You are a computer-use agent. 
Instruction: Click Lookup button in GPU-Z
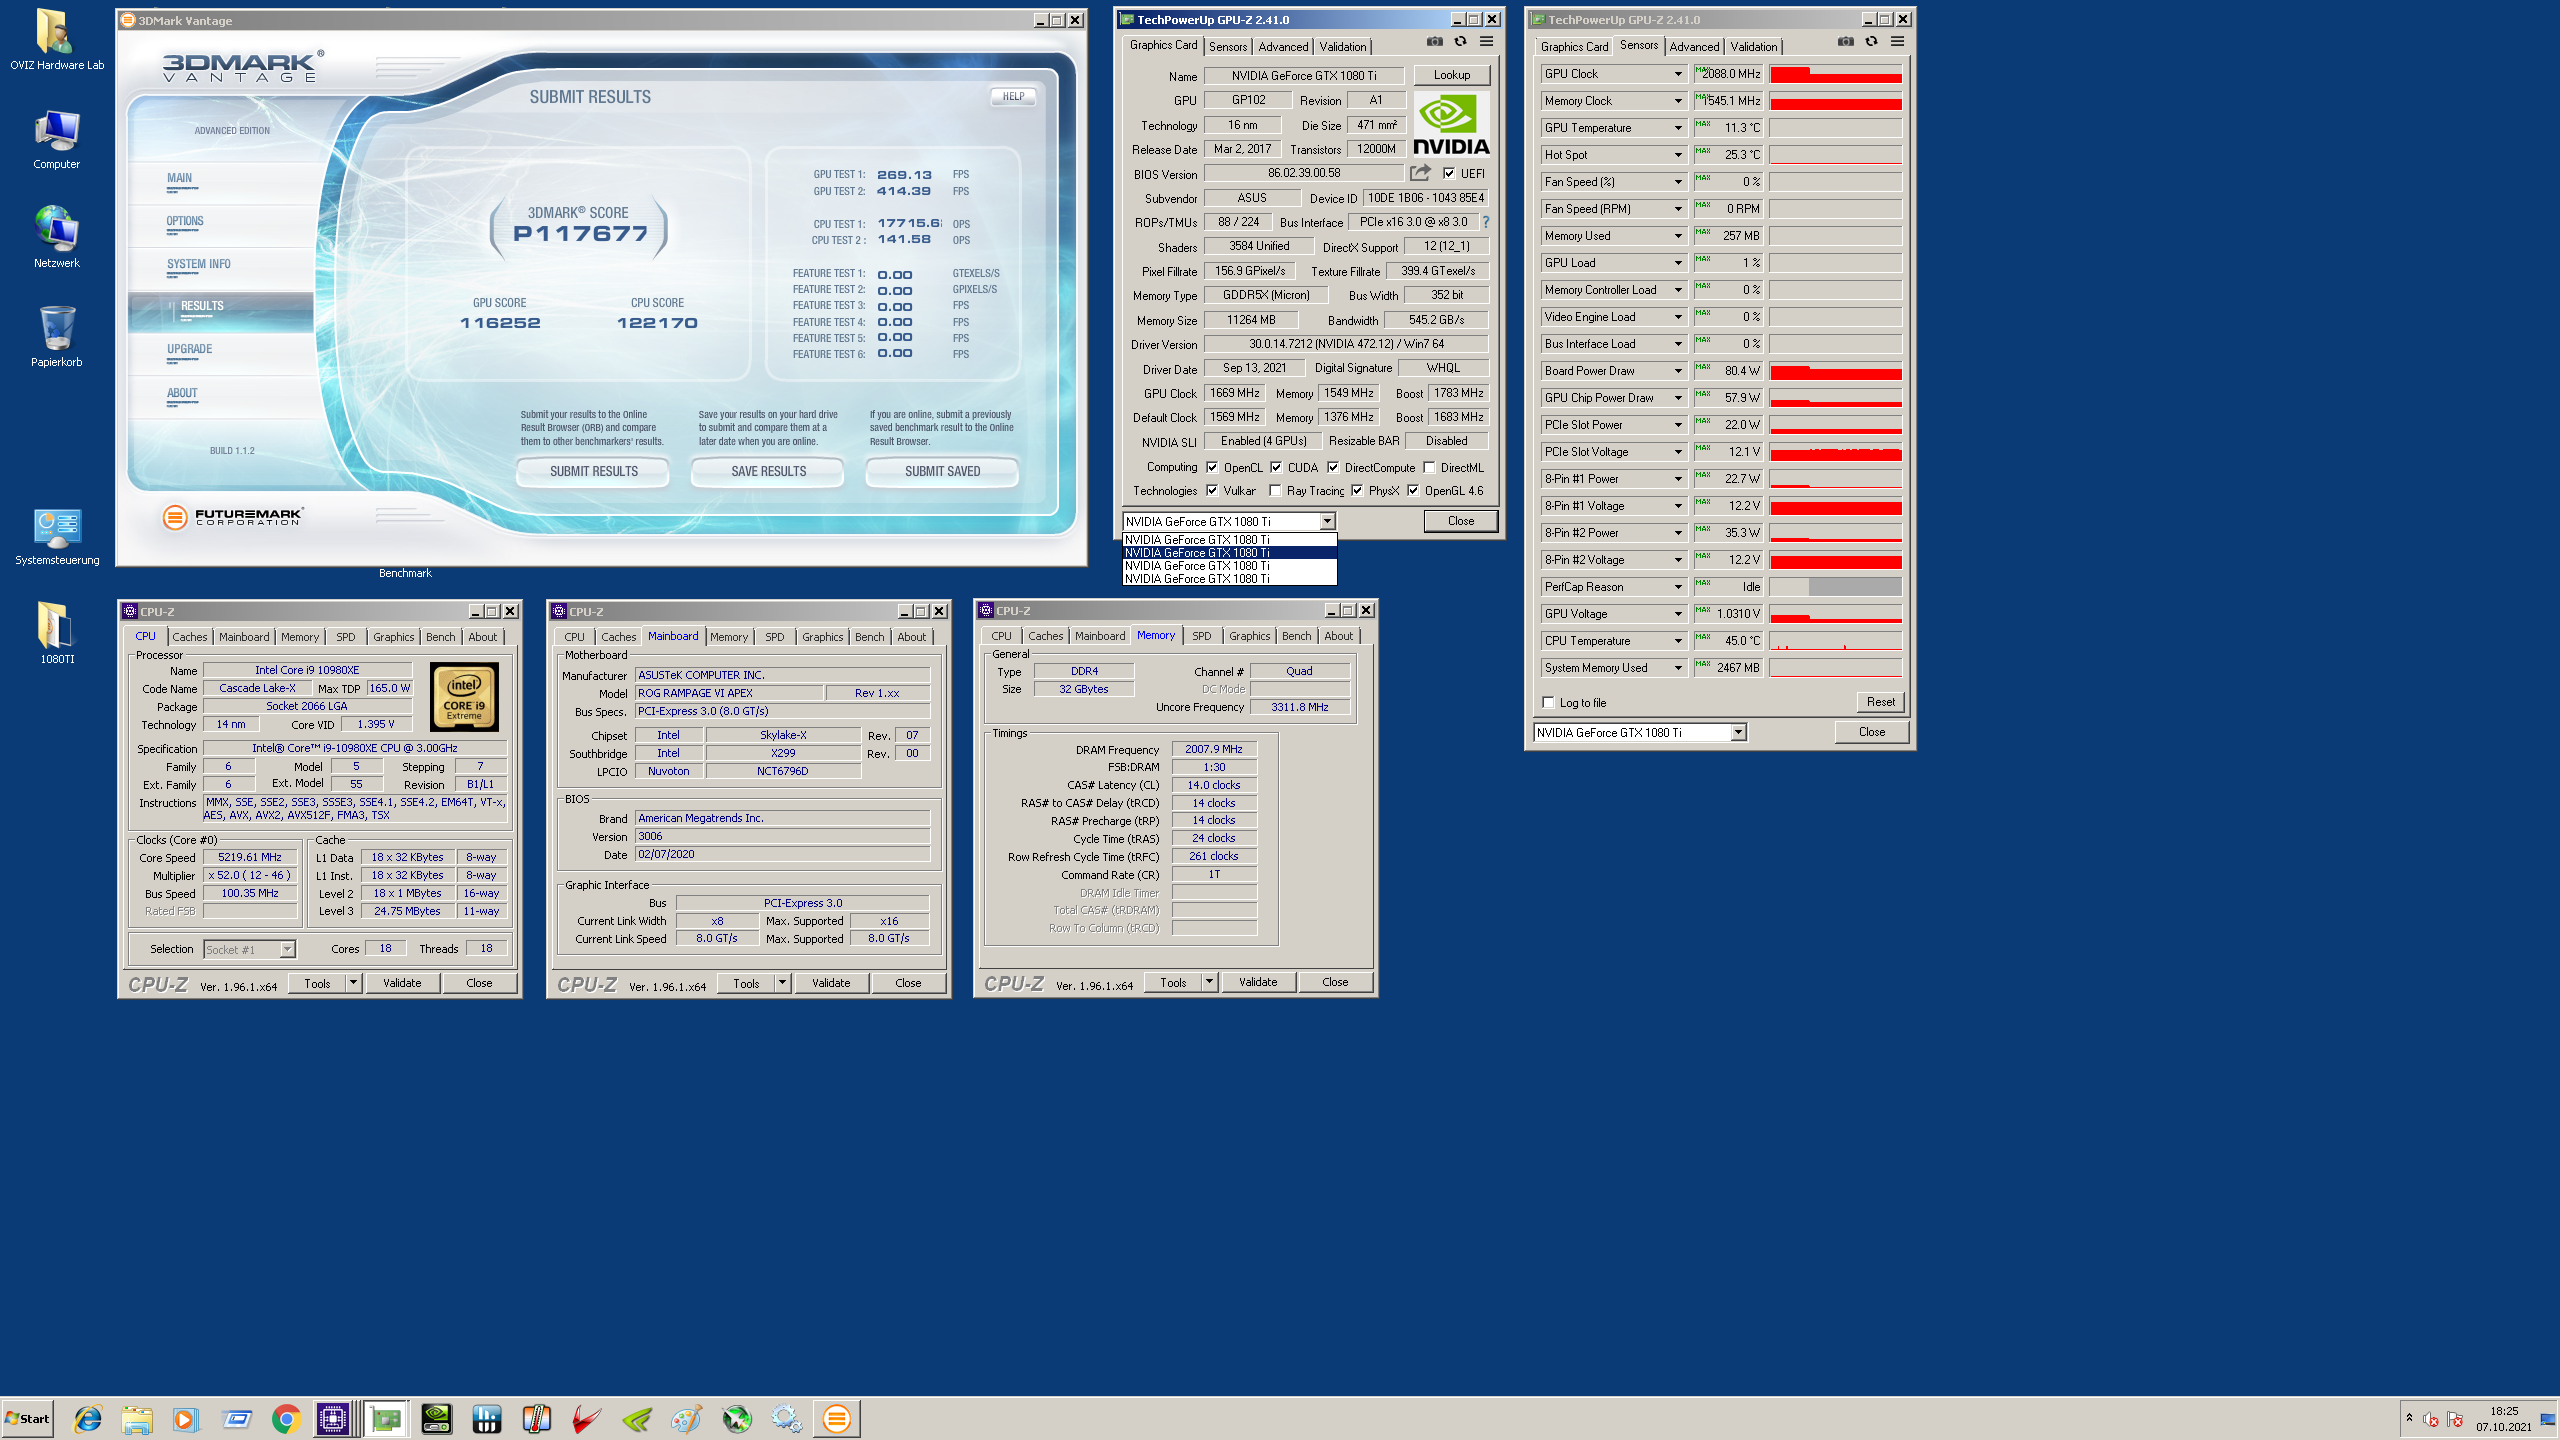pyautogui.click(x=1452, y=75)
